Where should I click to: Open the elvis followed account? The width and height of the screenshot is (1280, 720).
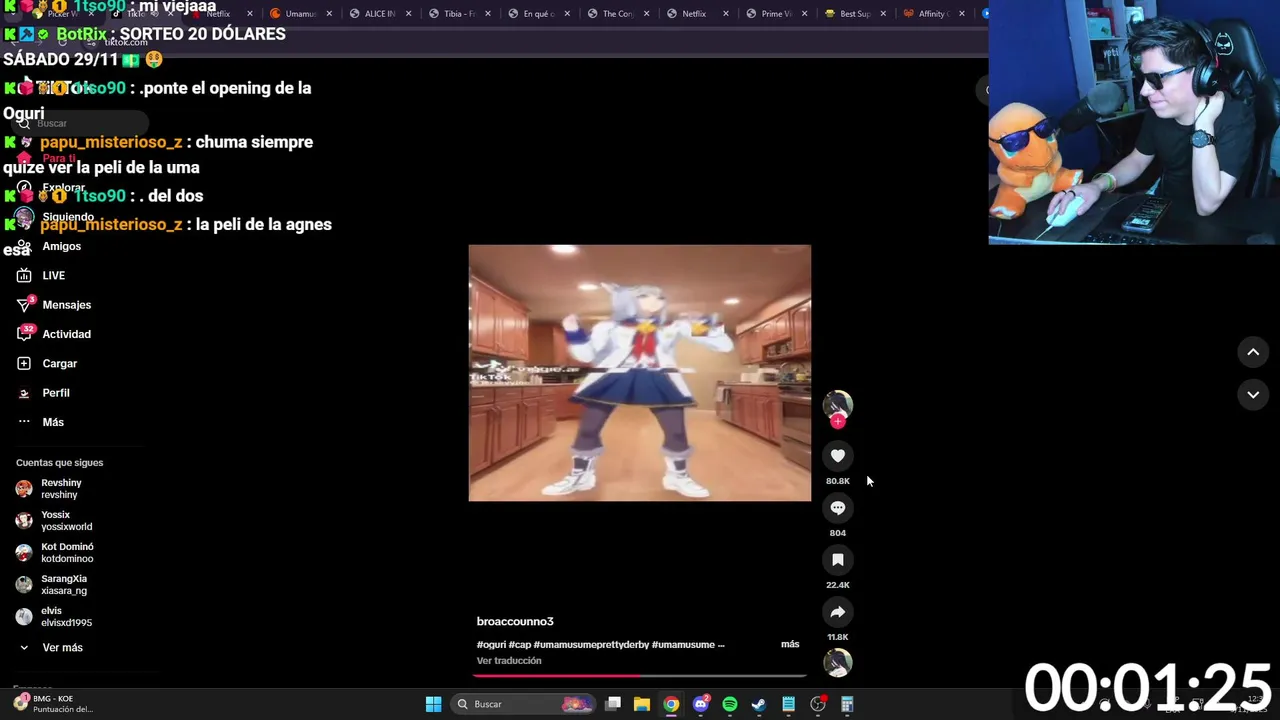55,617
